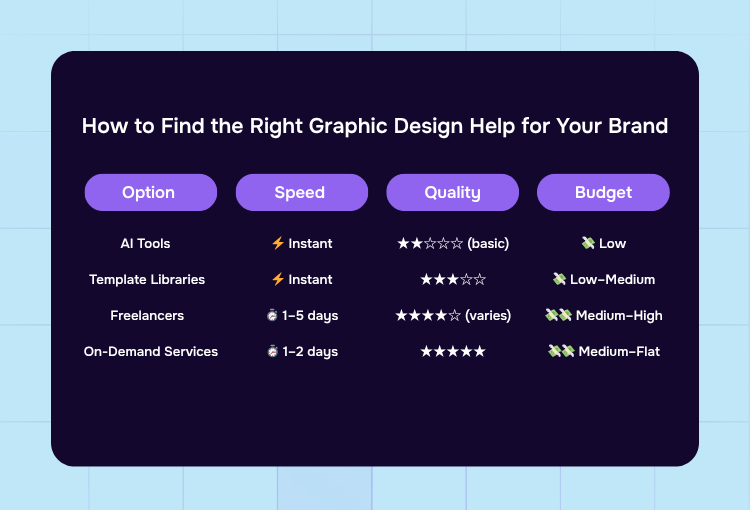
Task: Select the 'On-Demand Services' row label
Action: click(x=151, y=351)
